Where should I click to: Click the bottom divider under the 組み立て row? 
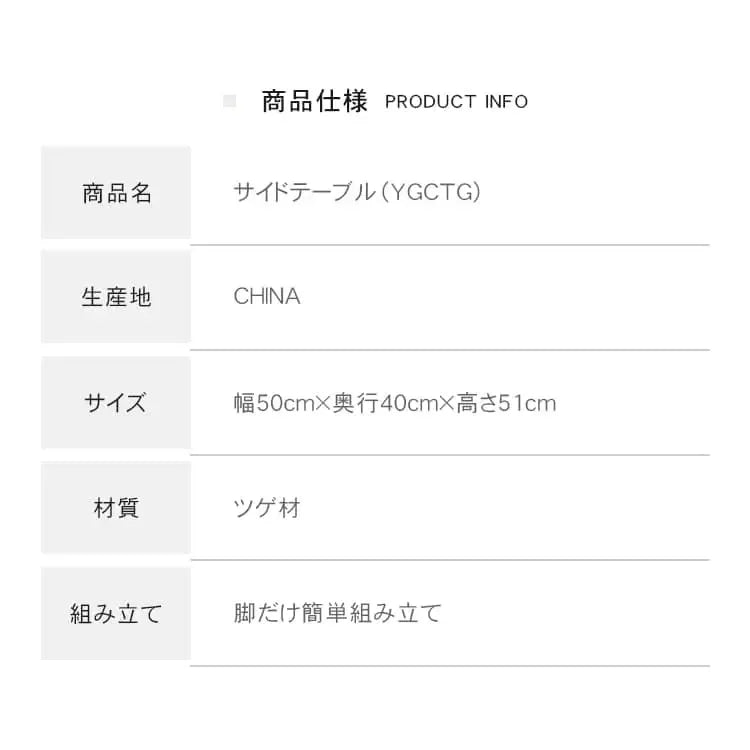(450, 665)
